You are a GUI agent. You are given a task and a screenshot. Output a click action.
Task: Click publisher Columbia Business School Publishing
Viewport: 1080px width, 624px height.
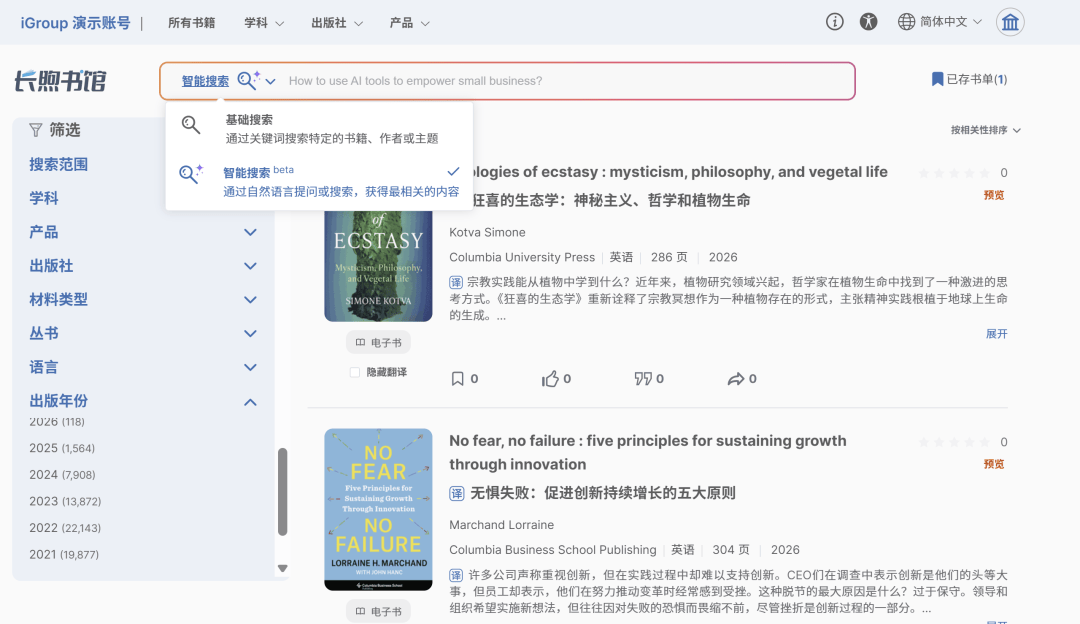(x=552, y=550)
